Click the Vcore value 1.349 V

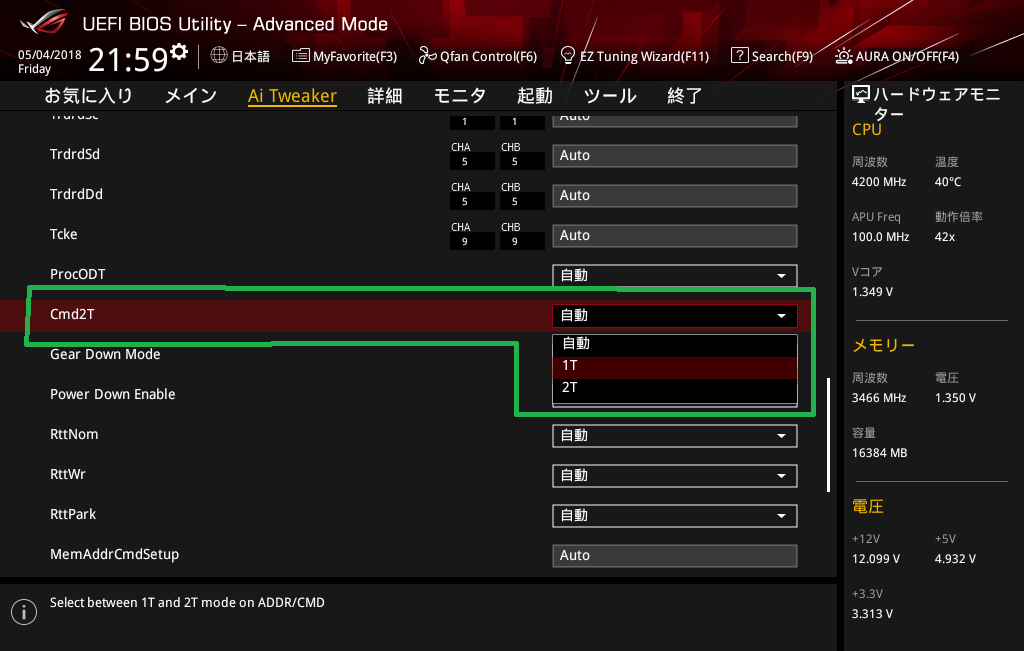click(872, 292)
